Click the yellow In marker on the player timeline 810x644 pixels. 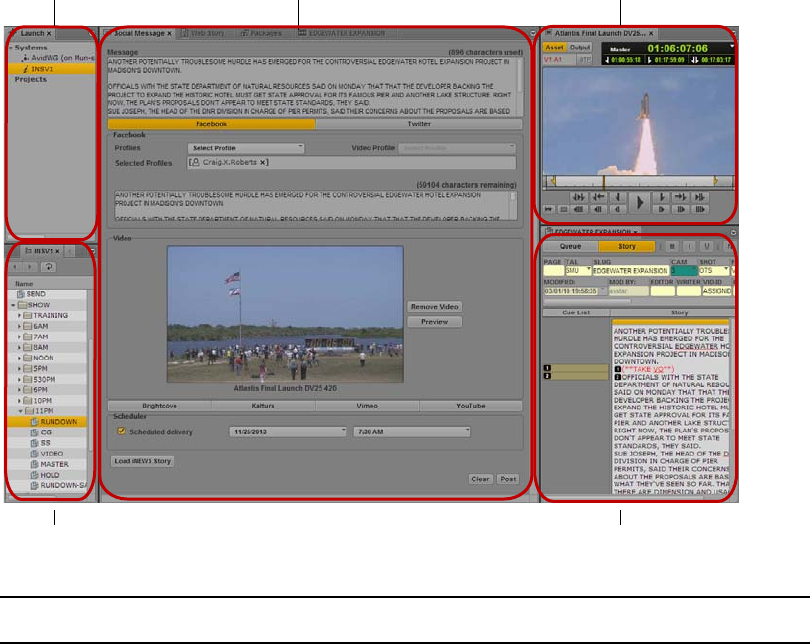tap(553, 181)
